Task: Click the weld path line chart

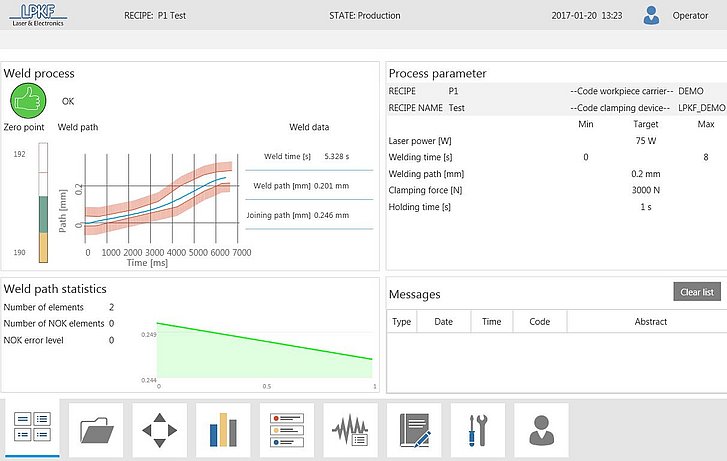Action: click(x=160, y=198)
